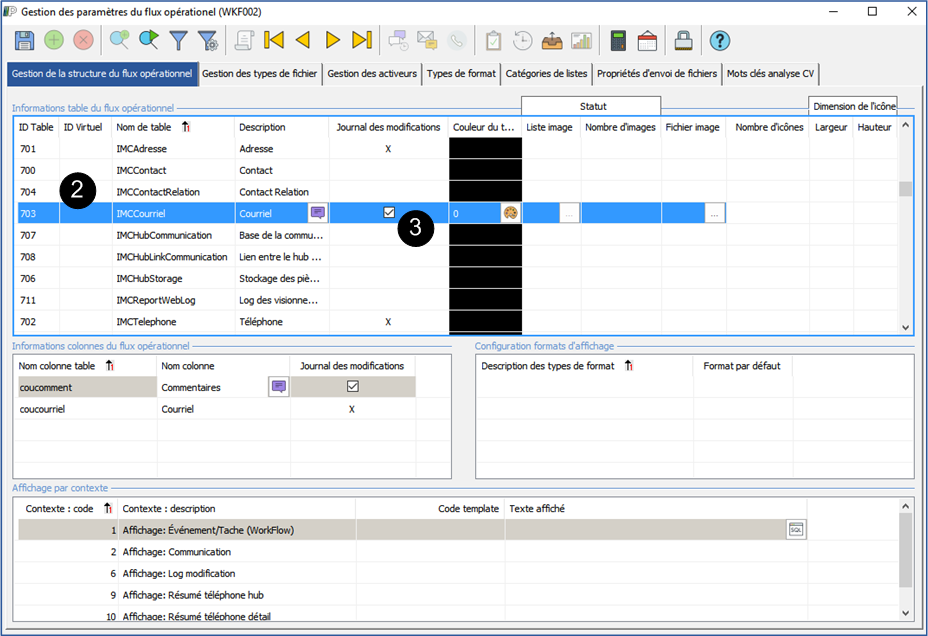Toggle Journal des modifications for IMCCourriel
The width and height of the screenshot is (928, 636).
pyautogui.click(x=390, y=212)
